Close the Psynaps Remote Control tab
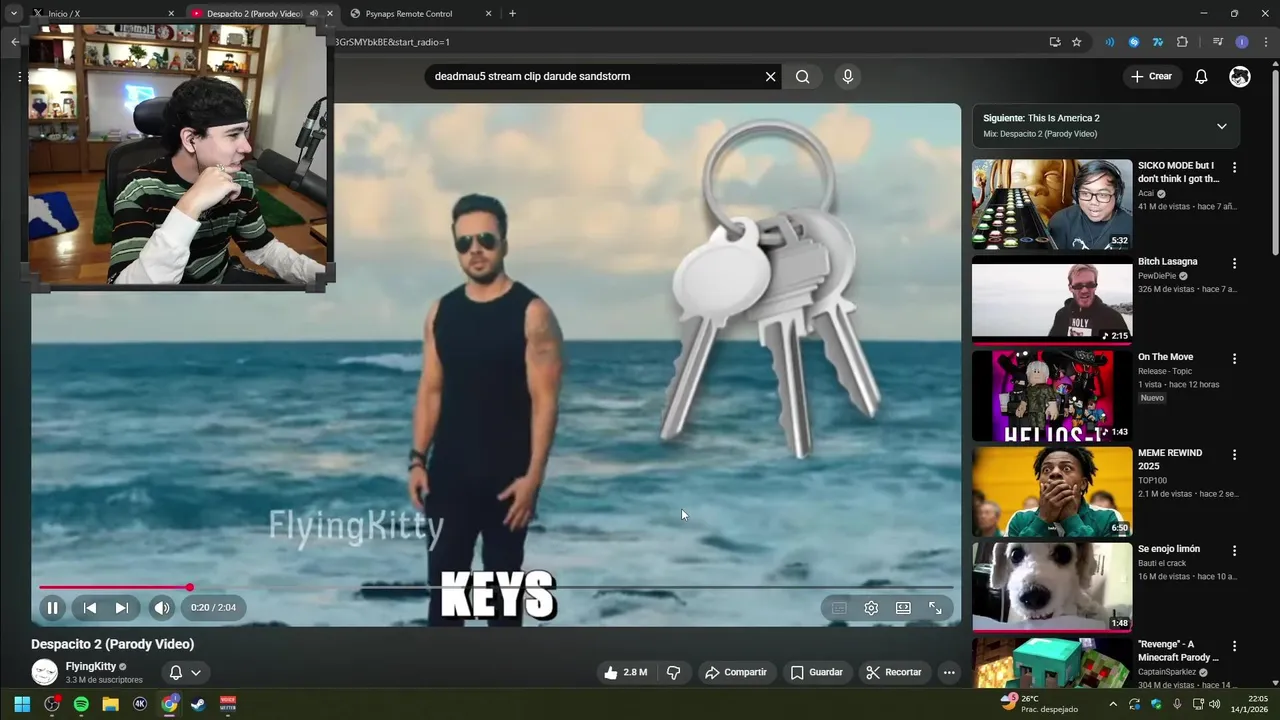 [x=488, y=14]
